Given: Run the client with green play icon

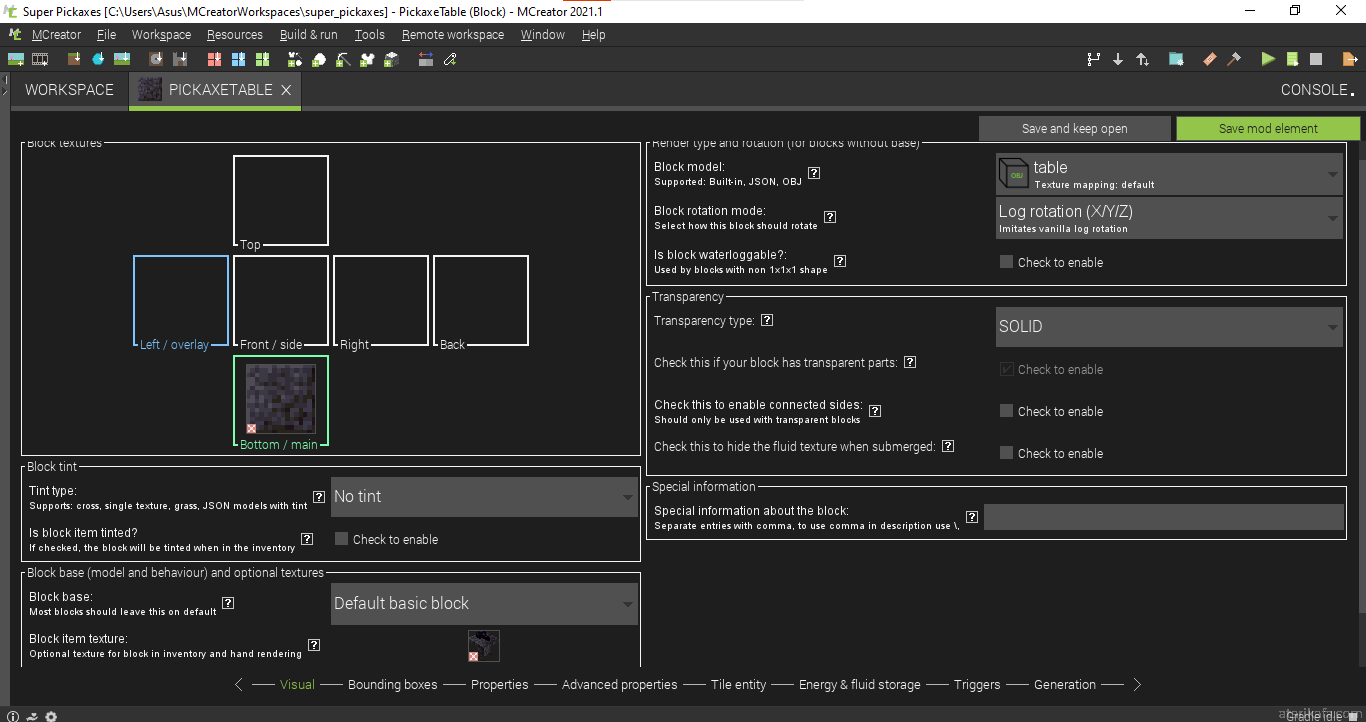Looking at the screenshot, I should tap(1268, 59).
